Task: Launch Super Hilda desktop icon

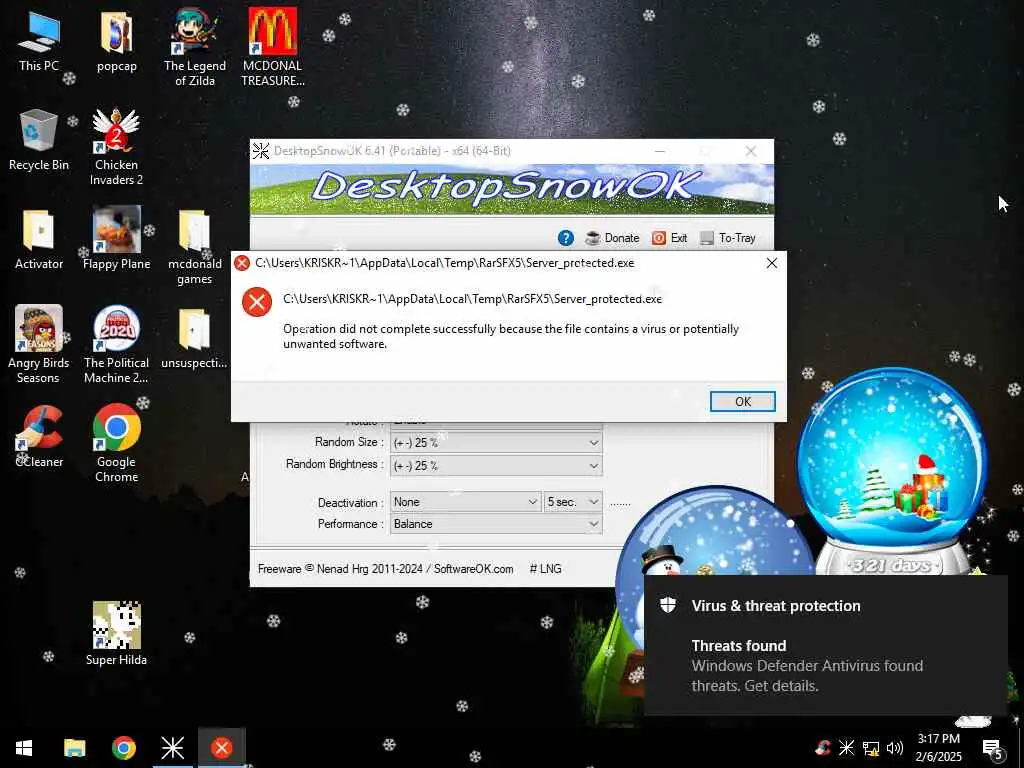Action: (116, 633)
